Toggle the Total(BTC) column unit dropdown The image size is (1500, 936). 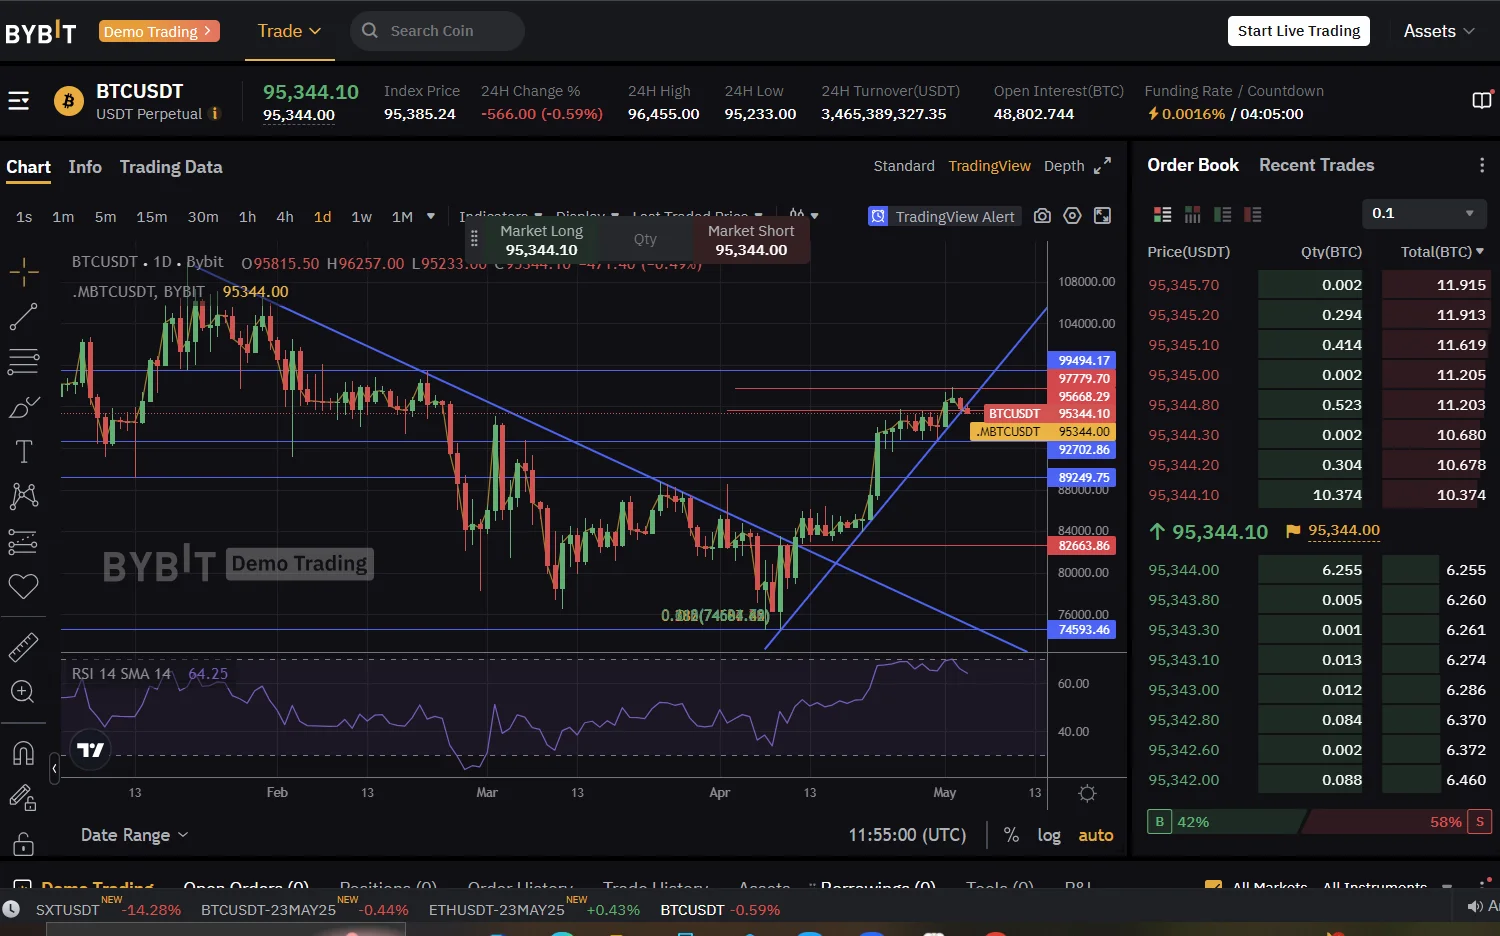pos(1442,252)
